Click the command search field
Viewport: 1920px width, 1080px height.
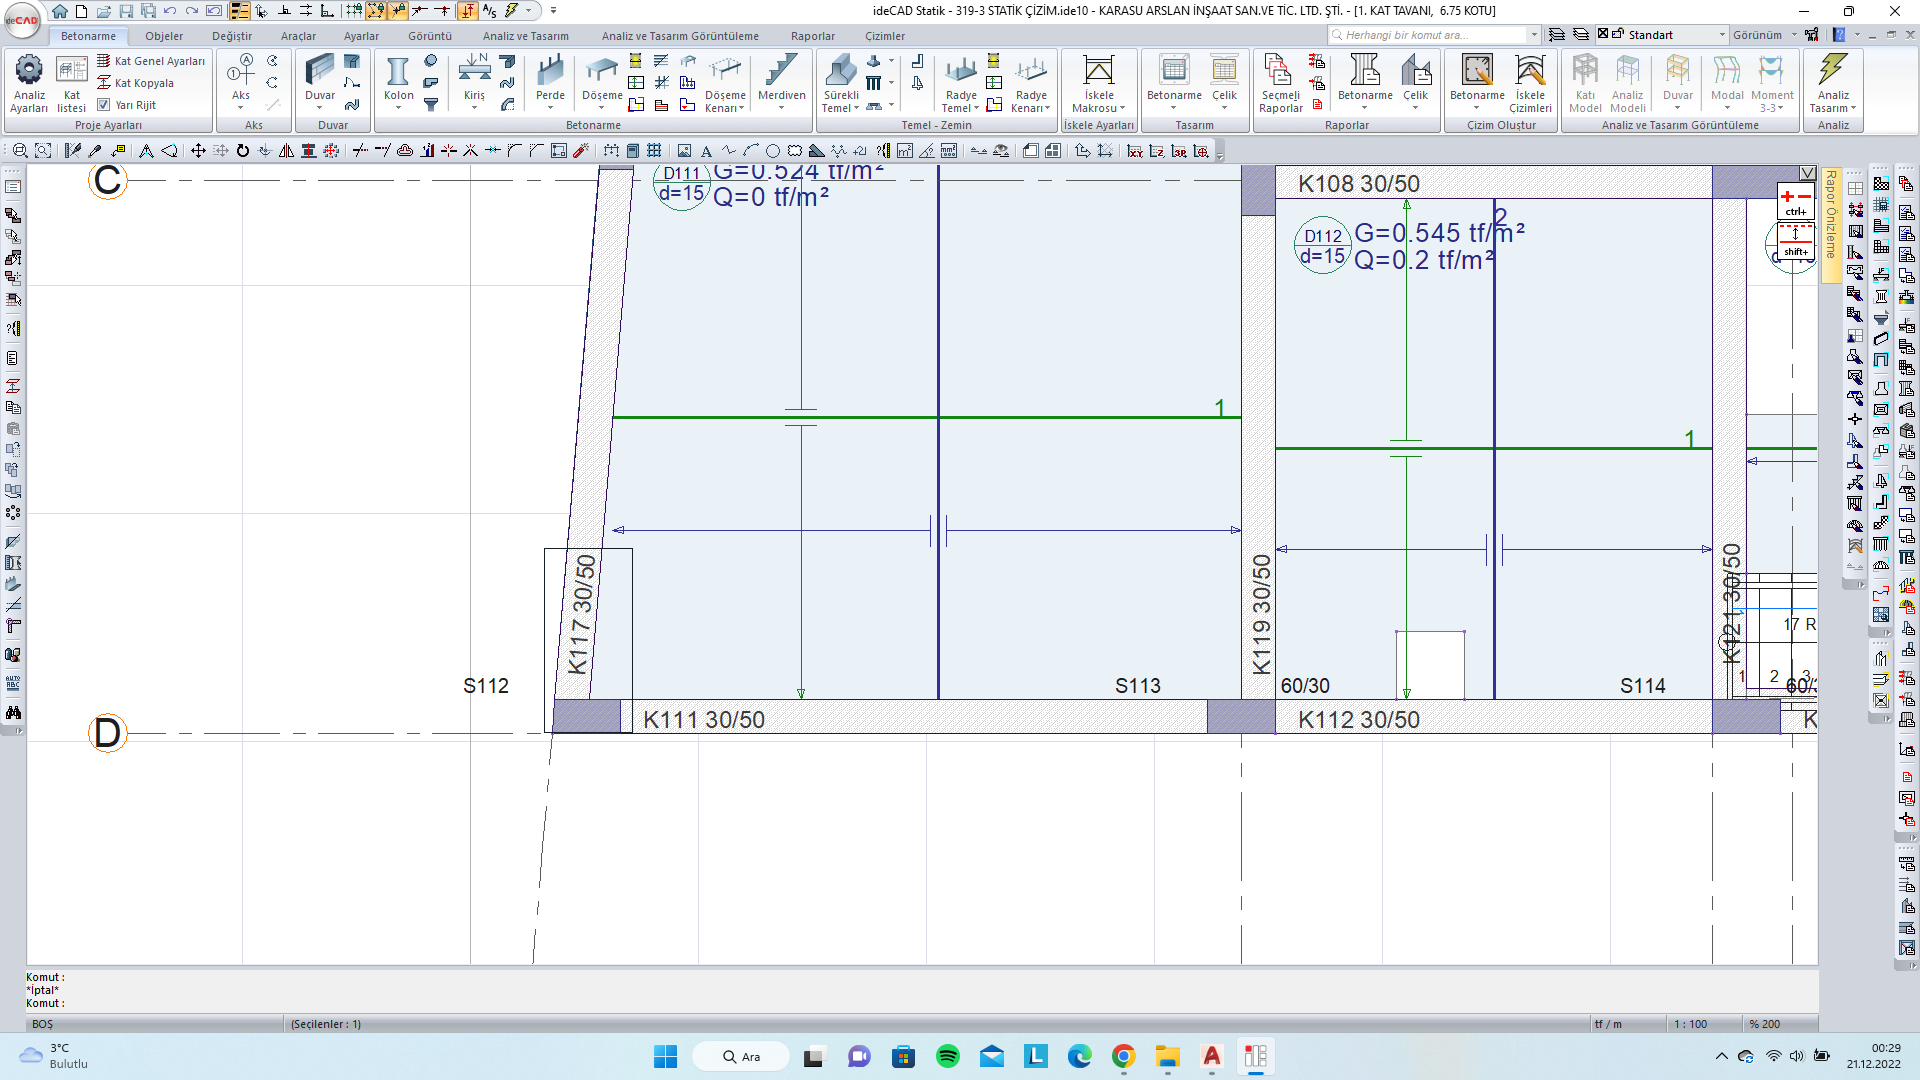1434,35
